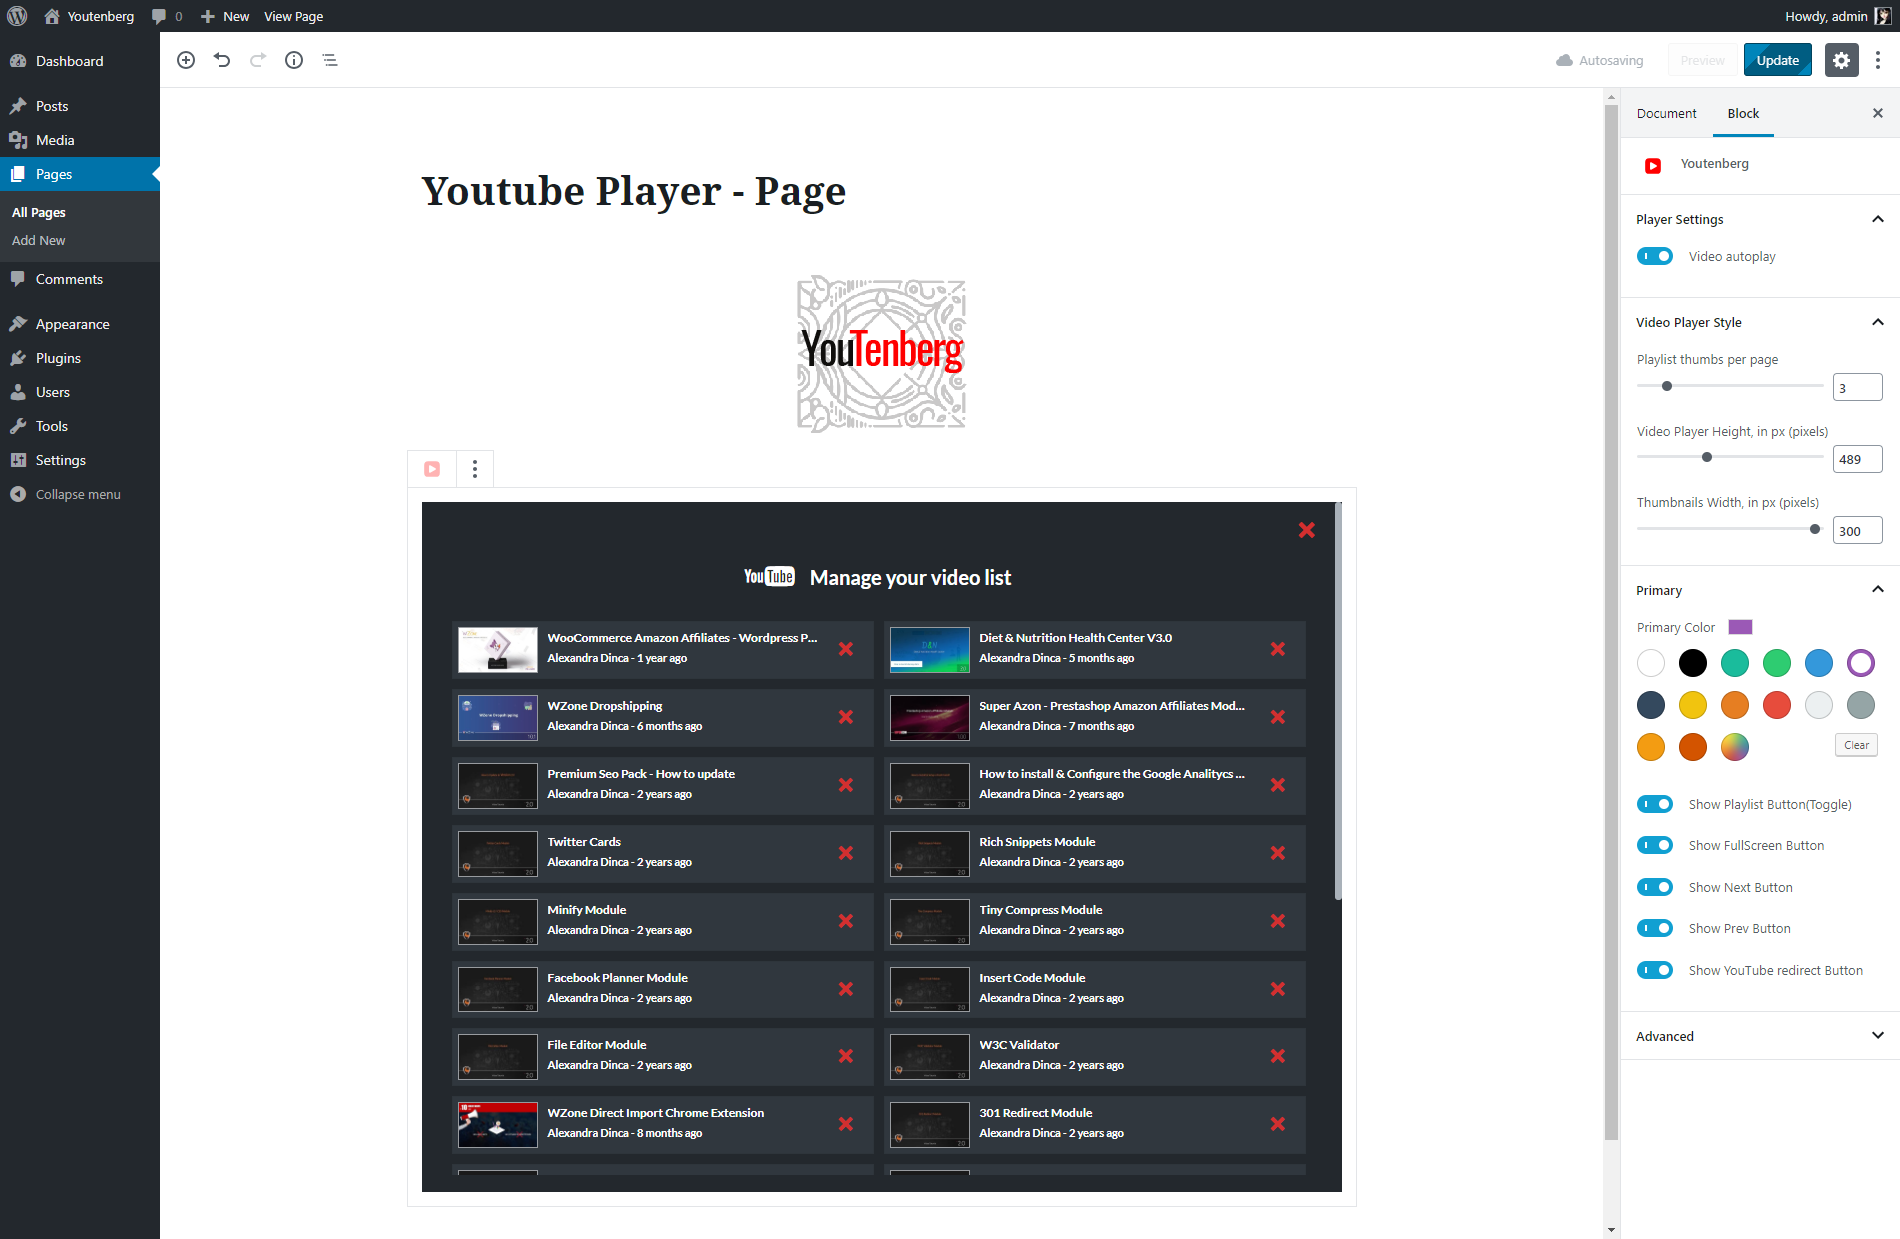1900x1239 pixels.
Task: Click Video Player Height number field
Action: 1857,459
